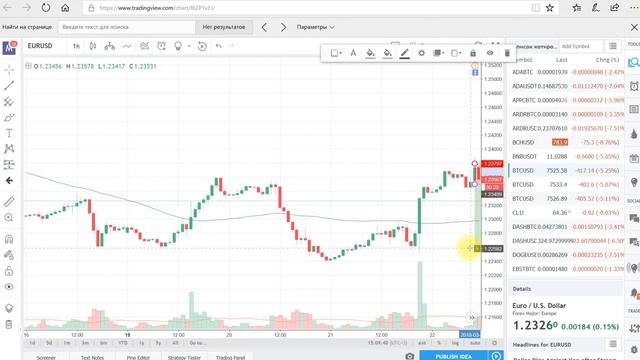Image resolution: width=640 pixels, height=360 pixels.
Task: Select the text annotation tool
Action: coord(9,133)
